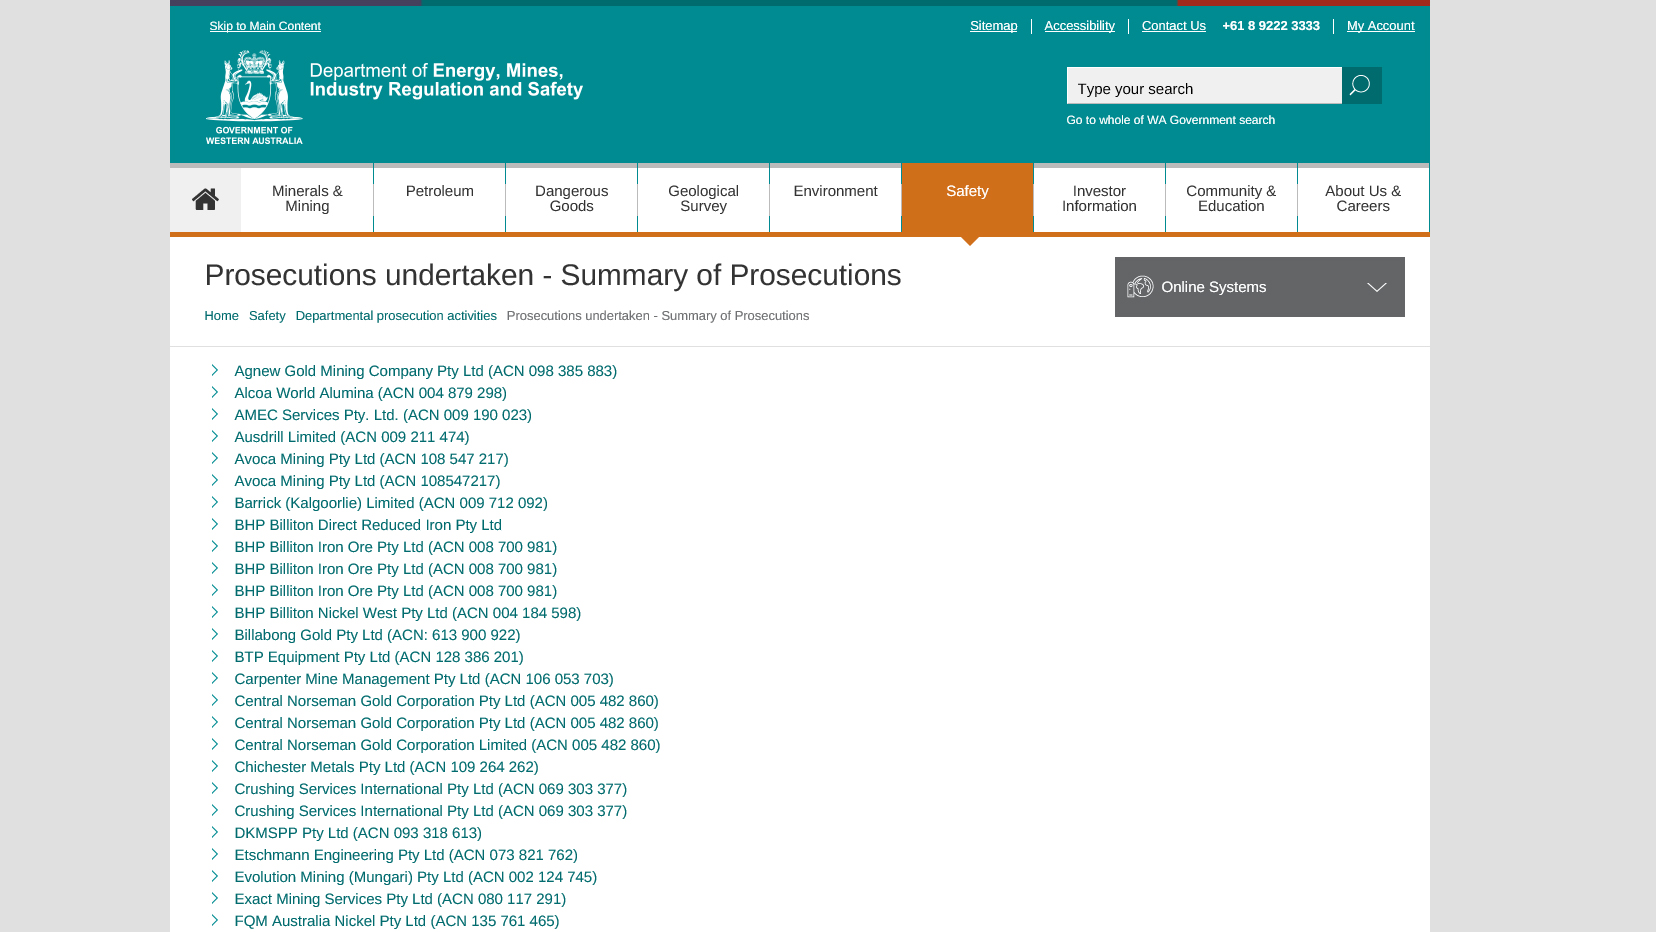The image size is (1656, 932).
Task: Open the Petroleum menu
Action: point(439,198)
